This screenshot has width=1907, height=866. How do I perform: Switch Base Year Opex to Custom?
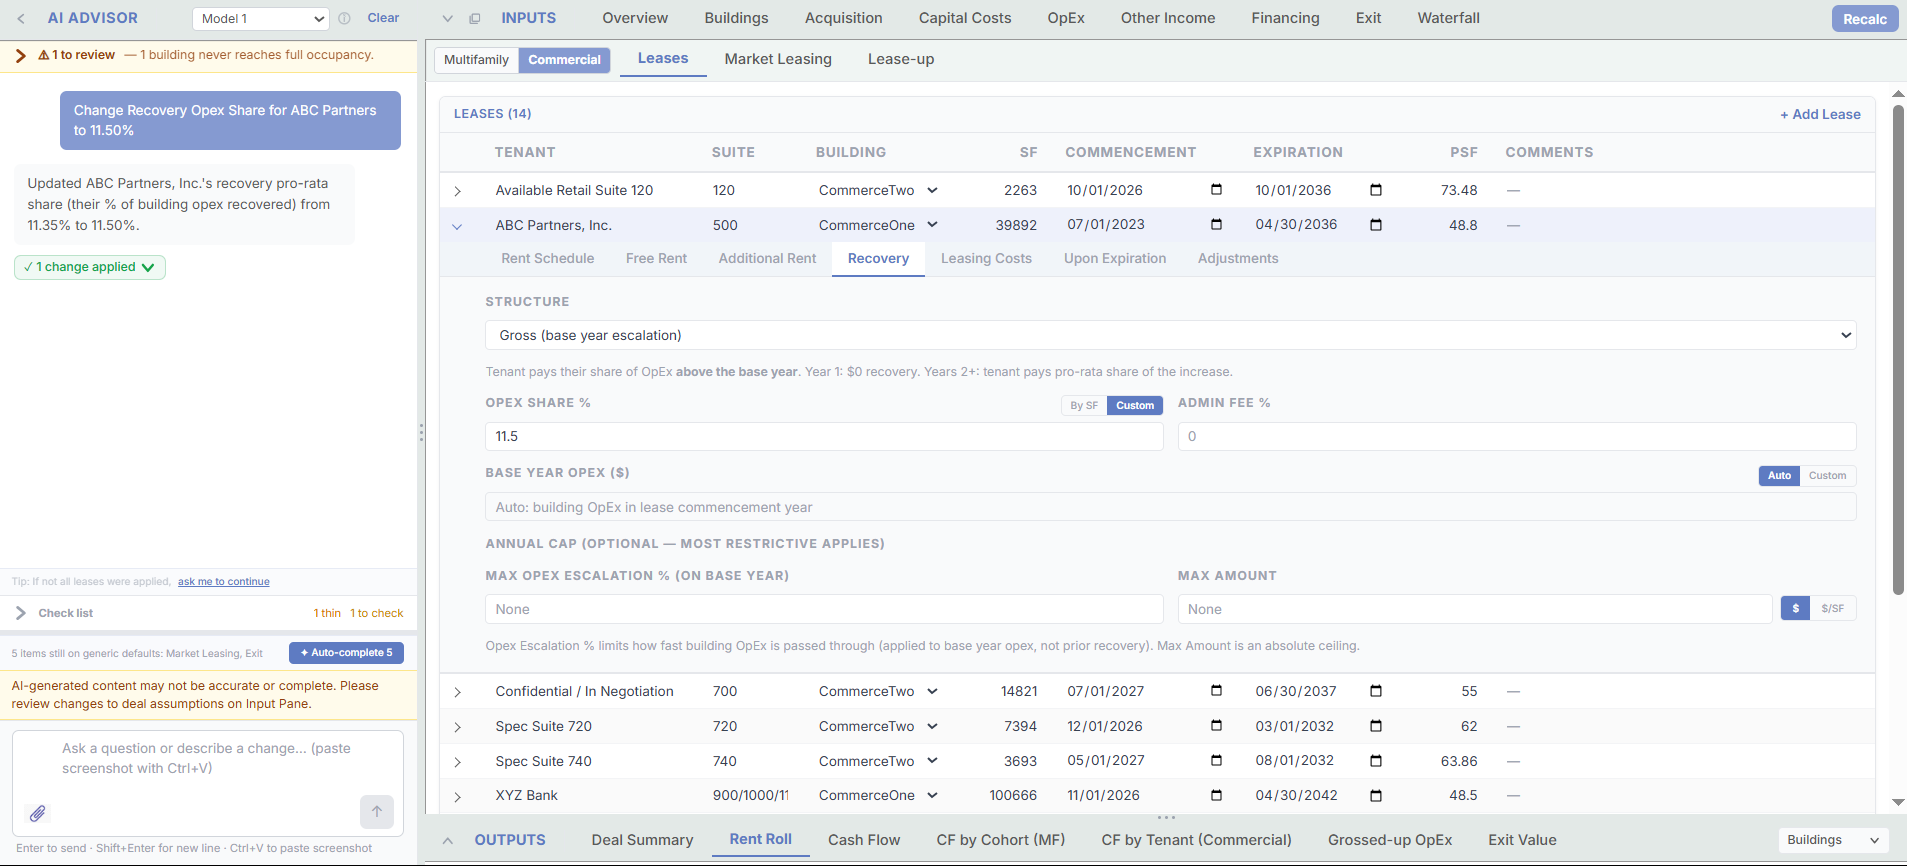[1827, 476]
